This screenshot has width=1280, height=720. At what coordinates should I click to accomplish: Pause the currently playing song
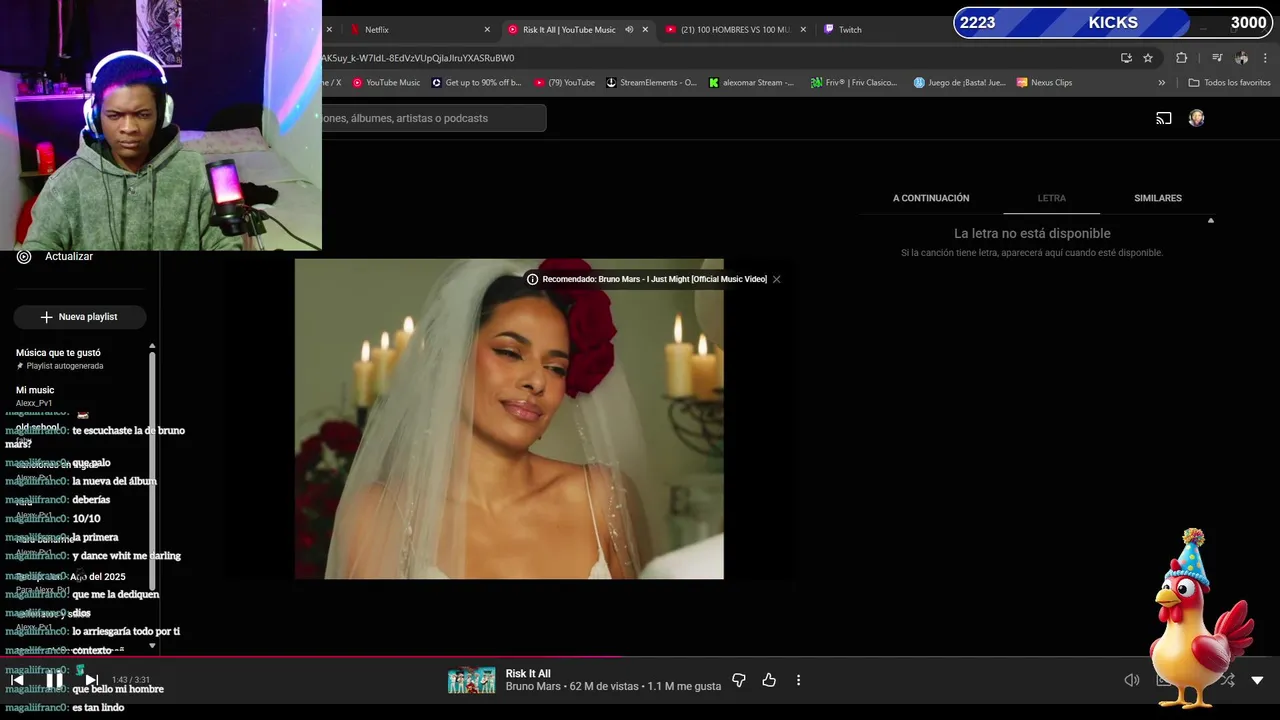pos(55,680)
